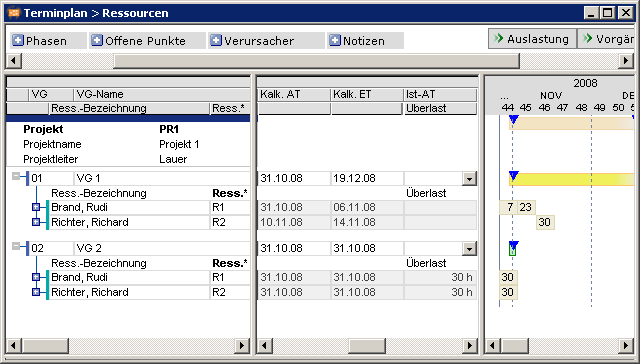Screen dimensions: 640x364
Task: Click the project ID PR1
Action: tap(169, 129)
